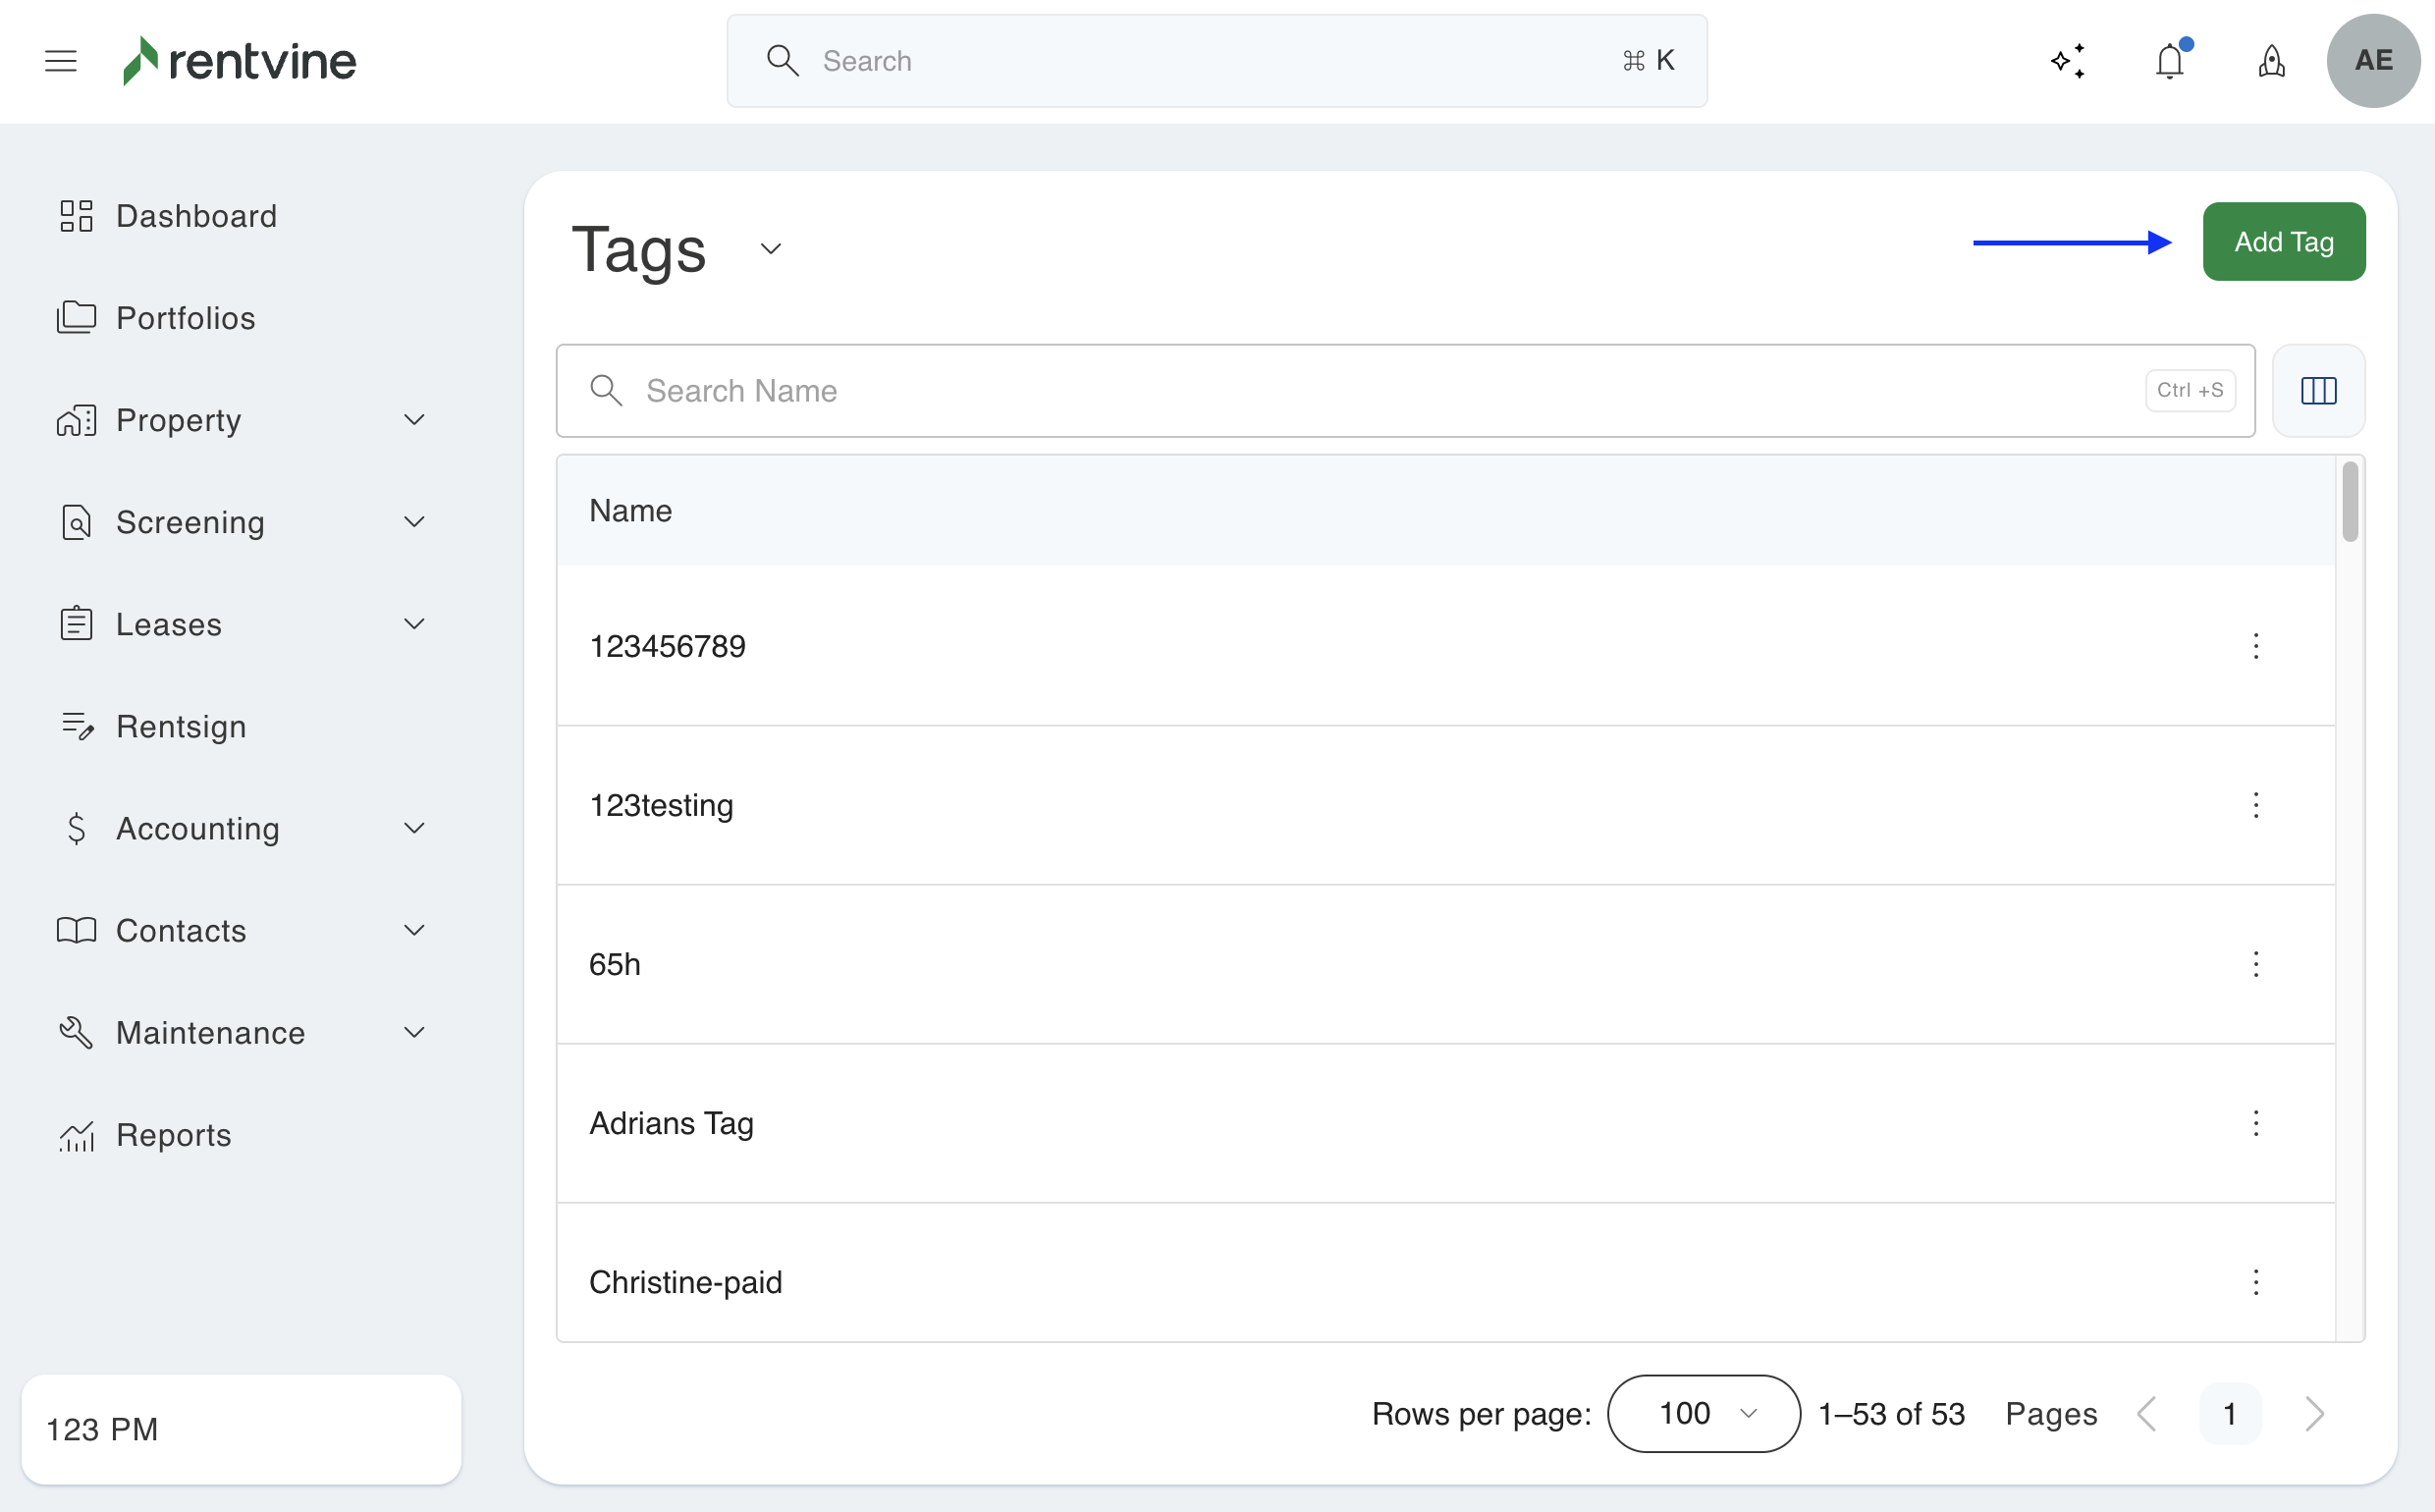Open notifications bell icon

2169,61
